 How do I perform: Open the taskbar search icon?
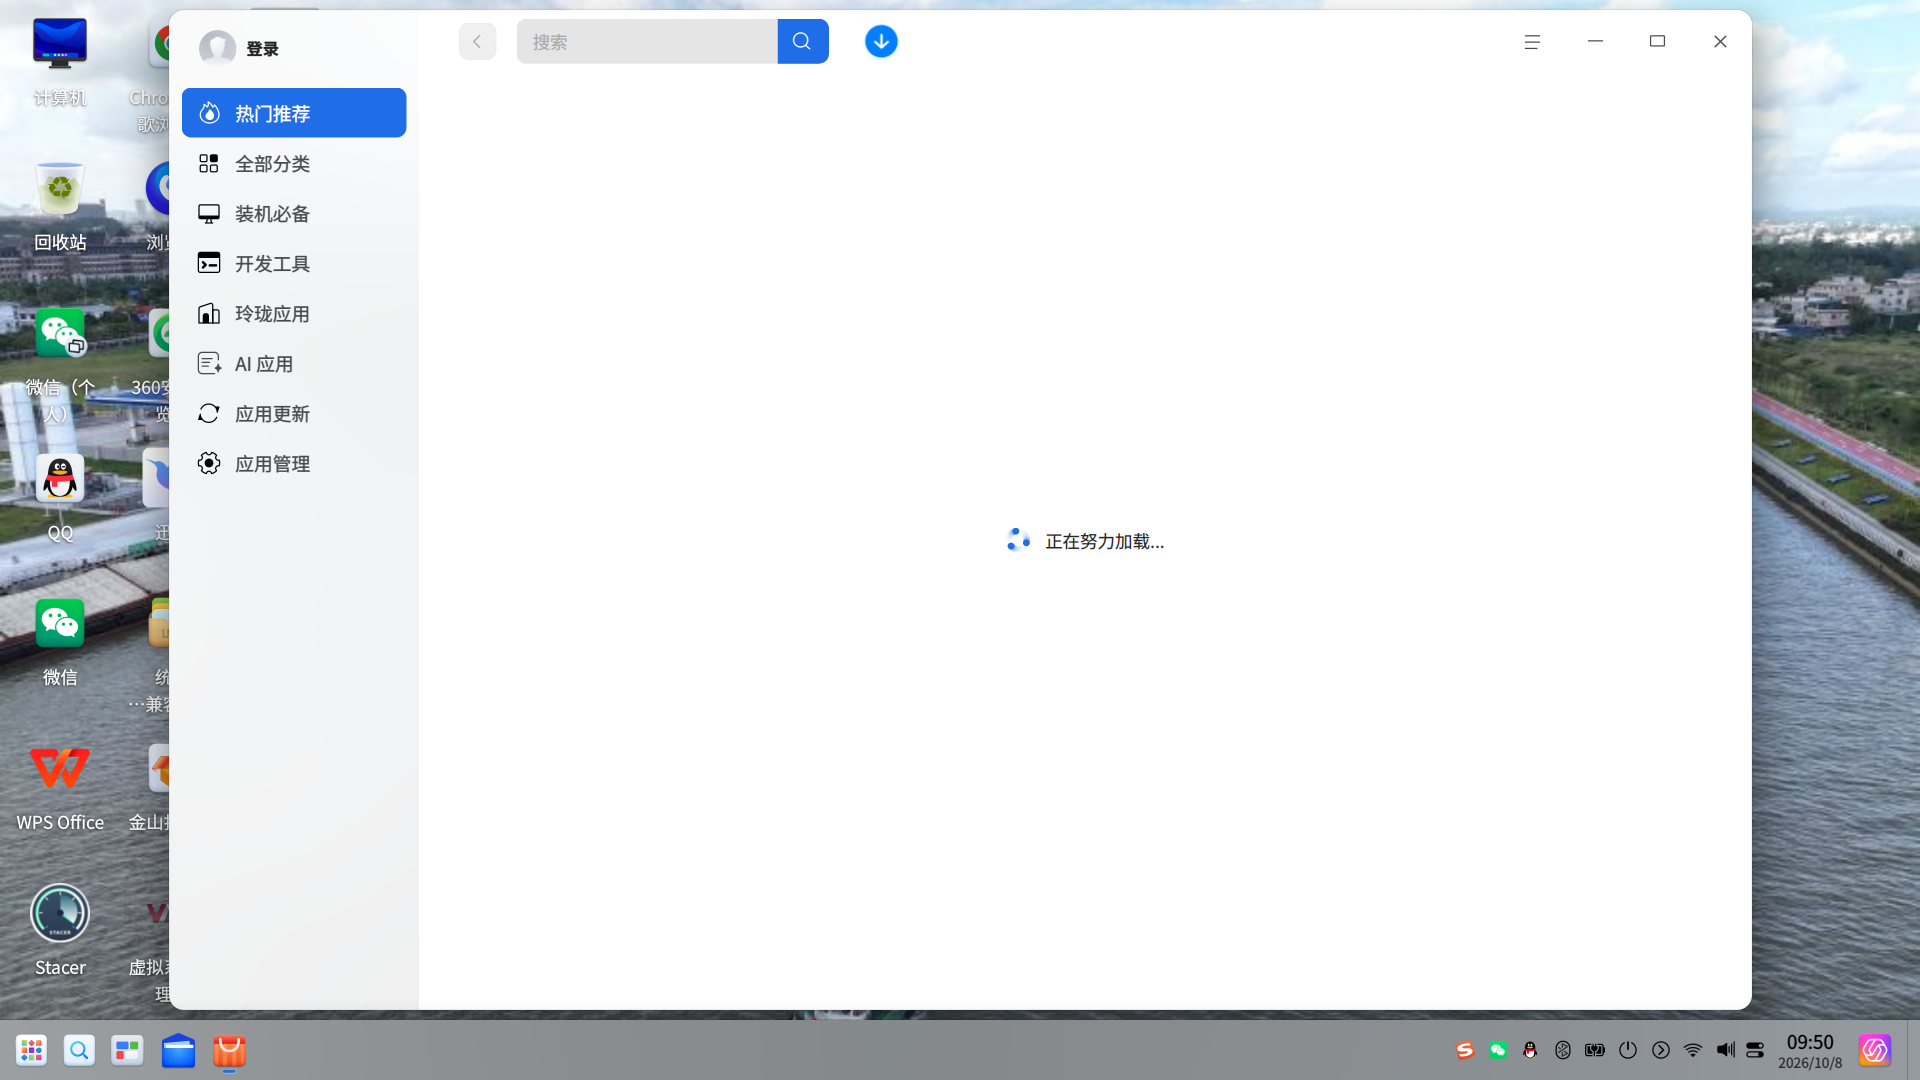(79, 1050)
